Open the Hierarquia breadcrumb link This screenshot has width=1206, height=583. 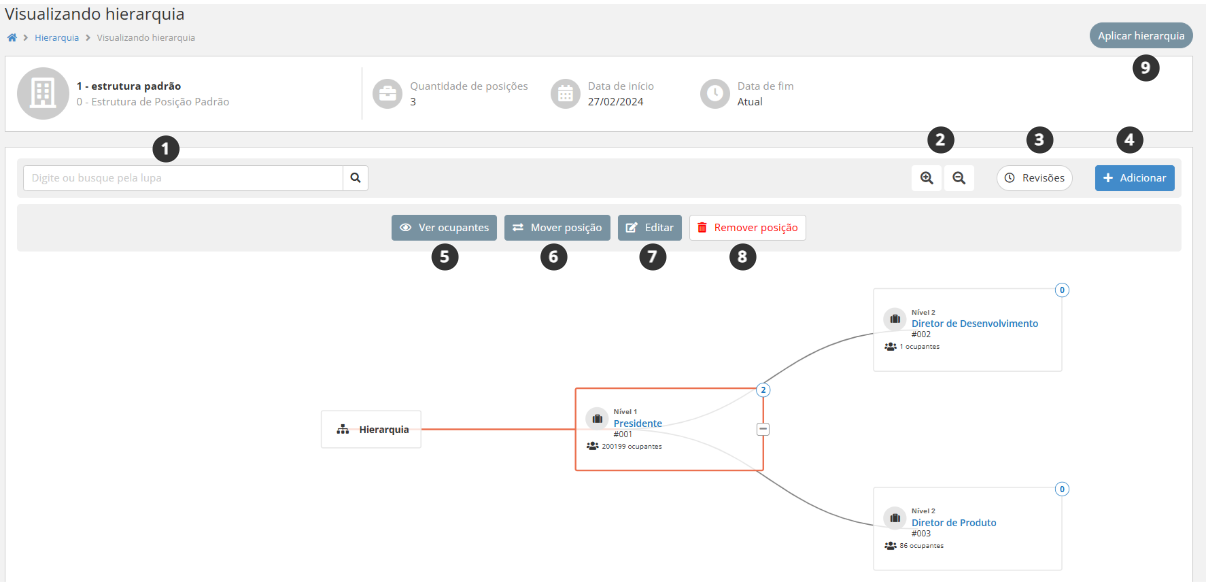click(x=56, y=38)
